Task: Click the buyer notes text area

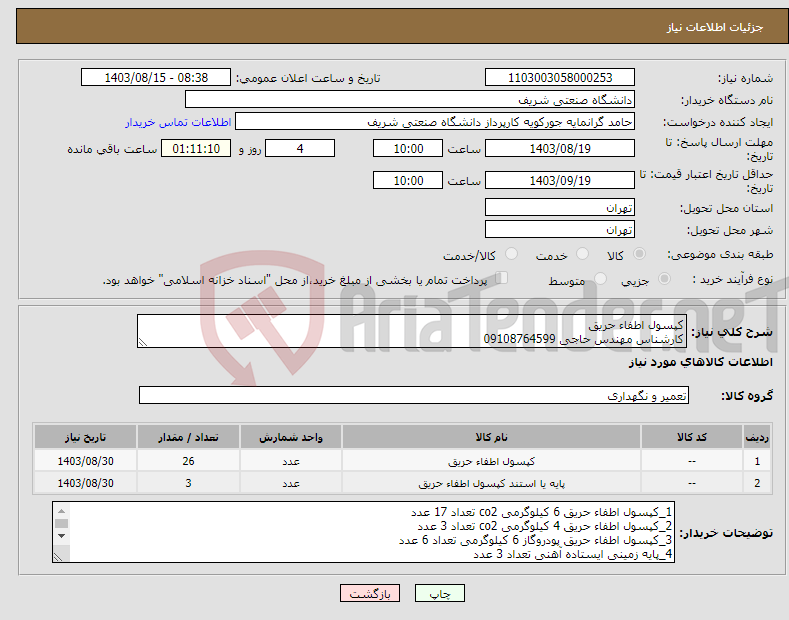Action: [363, 532]
